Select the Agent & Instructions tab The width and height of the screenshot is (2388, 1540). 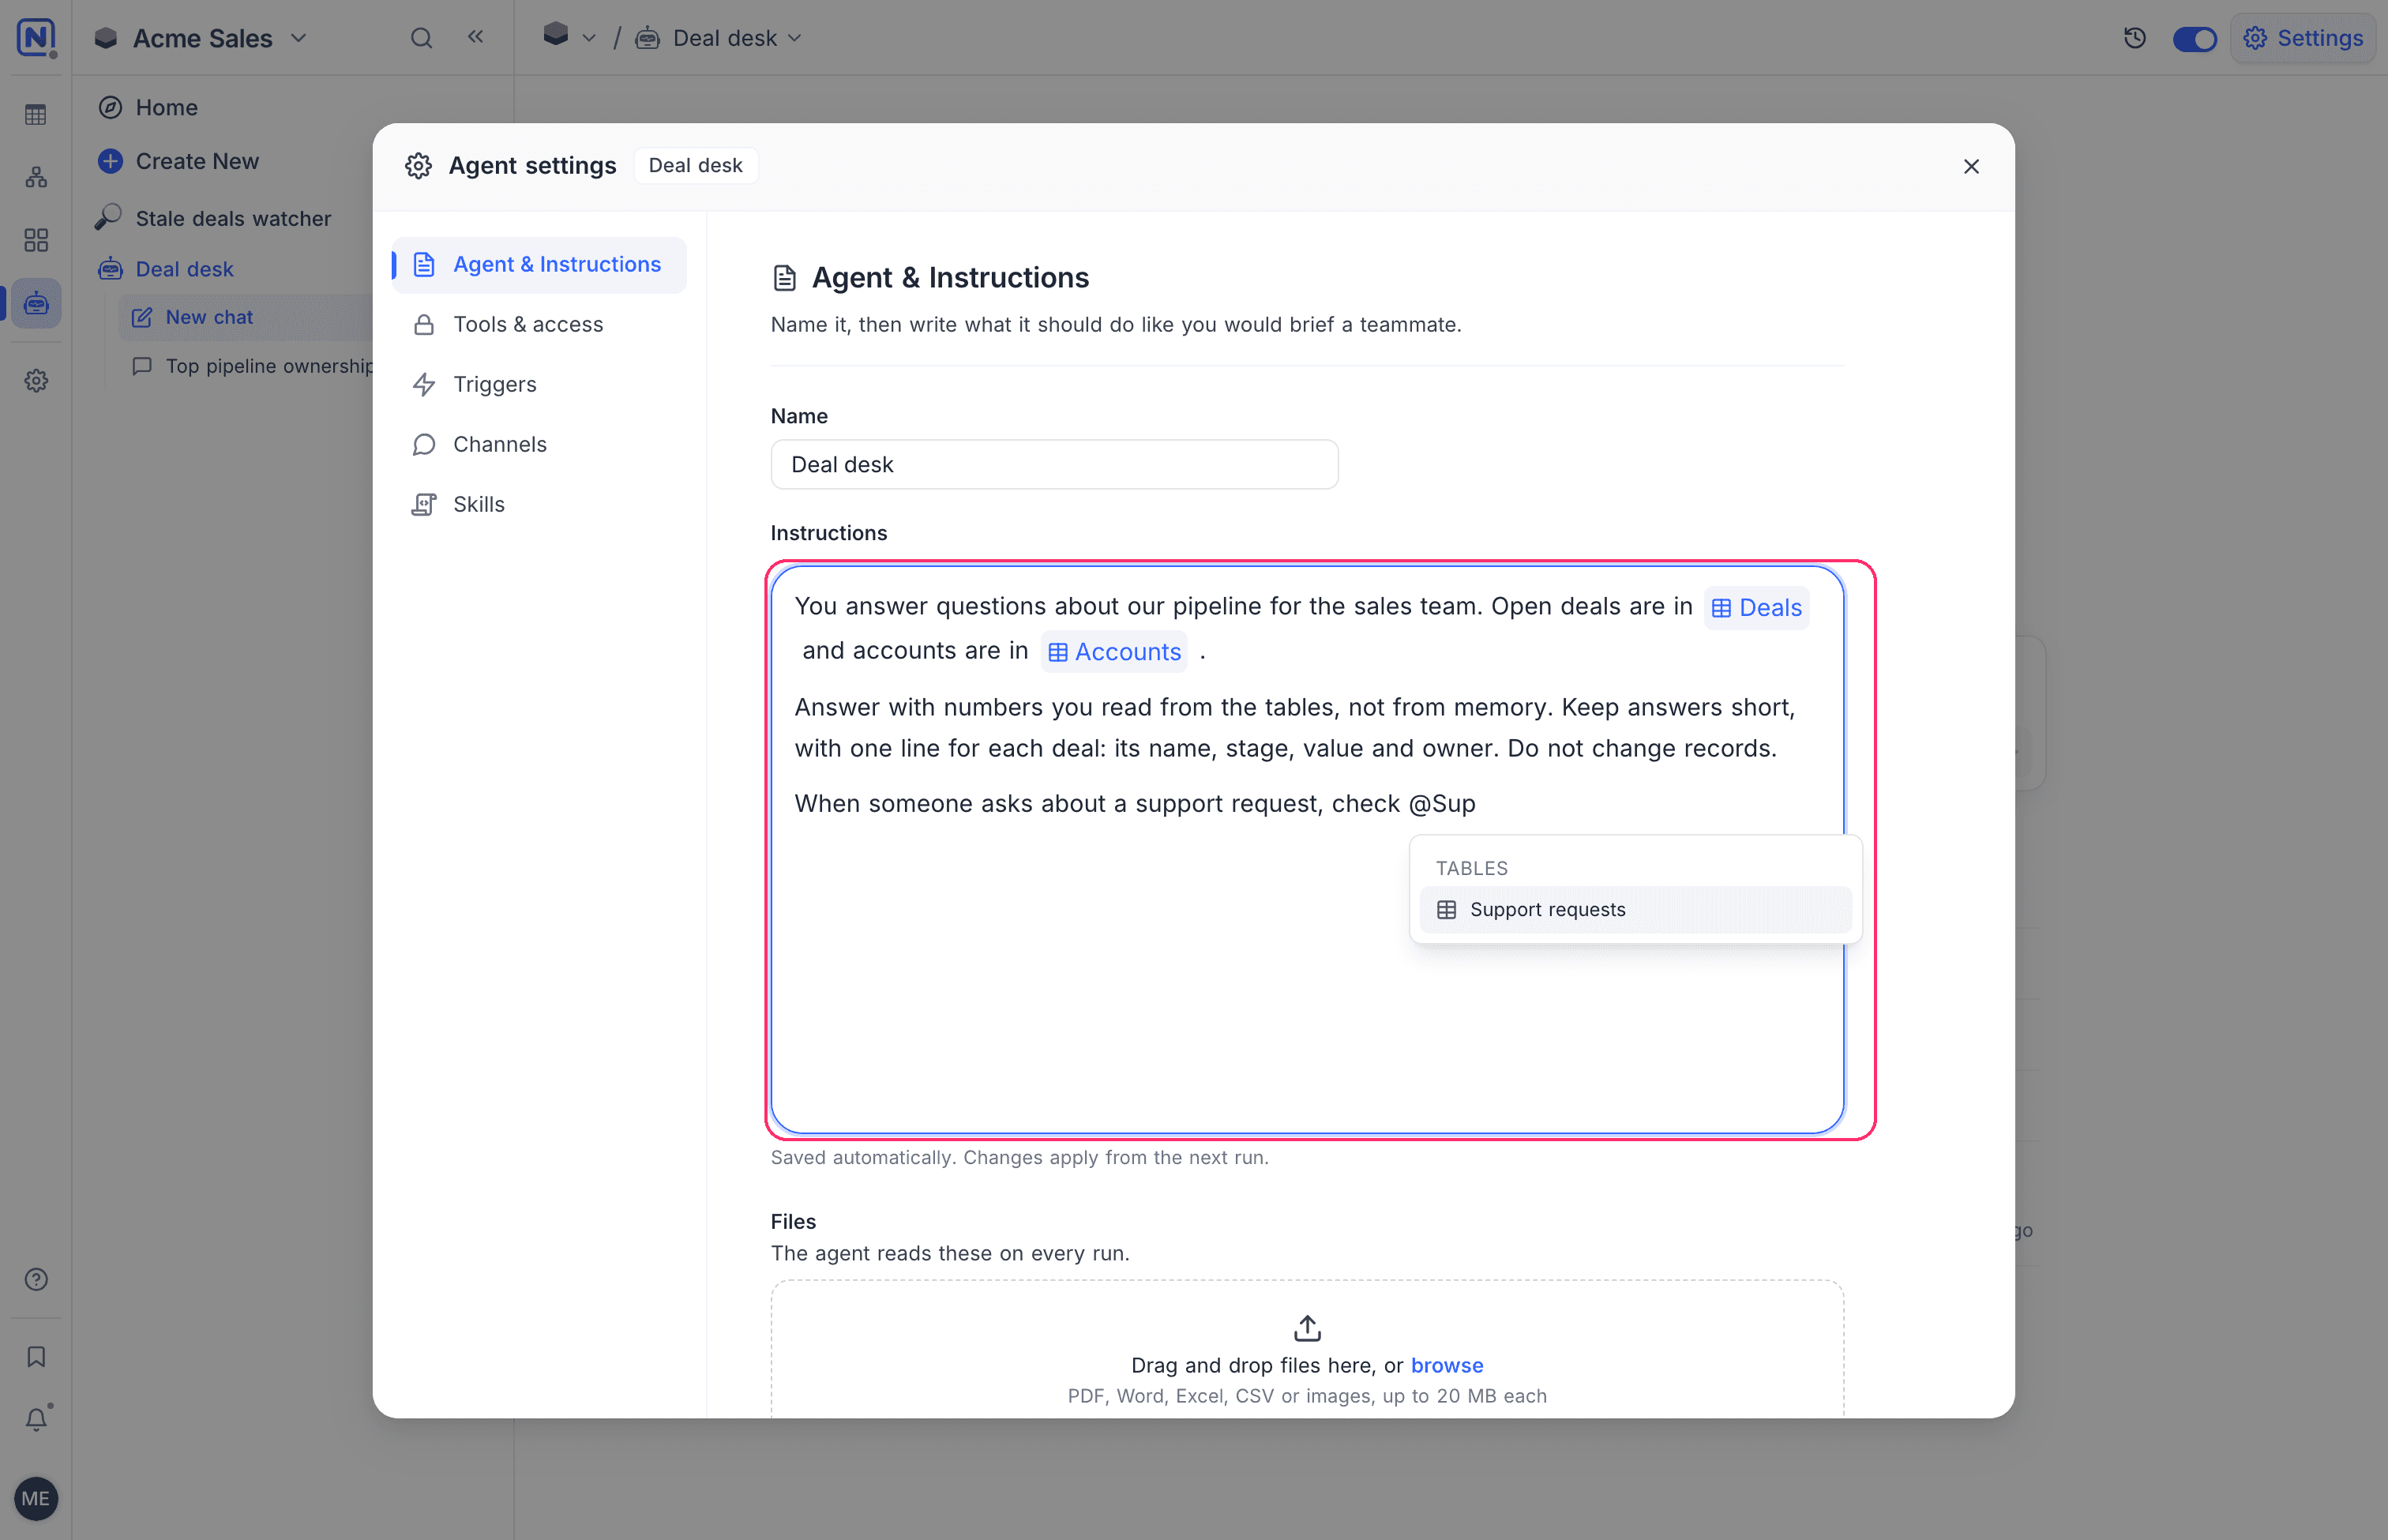pyautogui.click(x=539, y=264)
